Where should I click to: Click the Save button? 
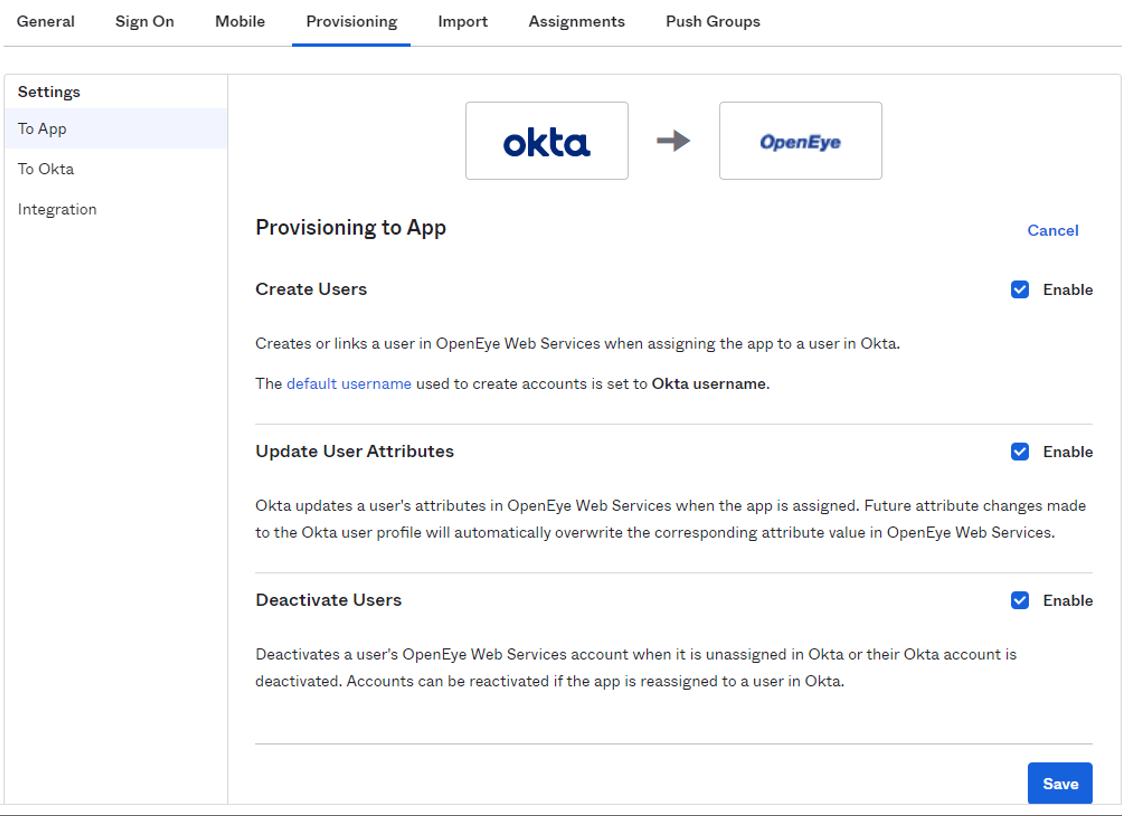click(x=1059, y=783)
